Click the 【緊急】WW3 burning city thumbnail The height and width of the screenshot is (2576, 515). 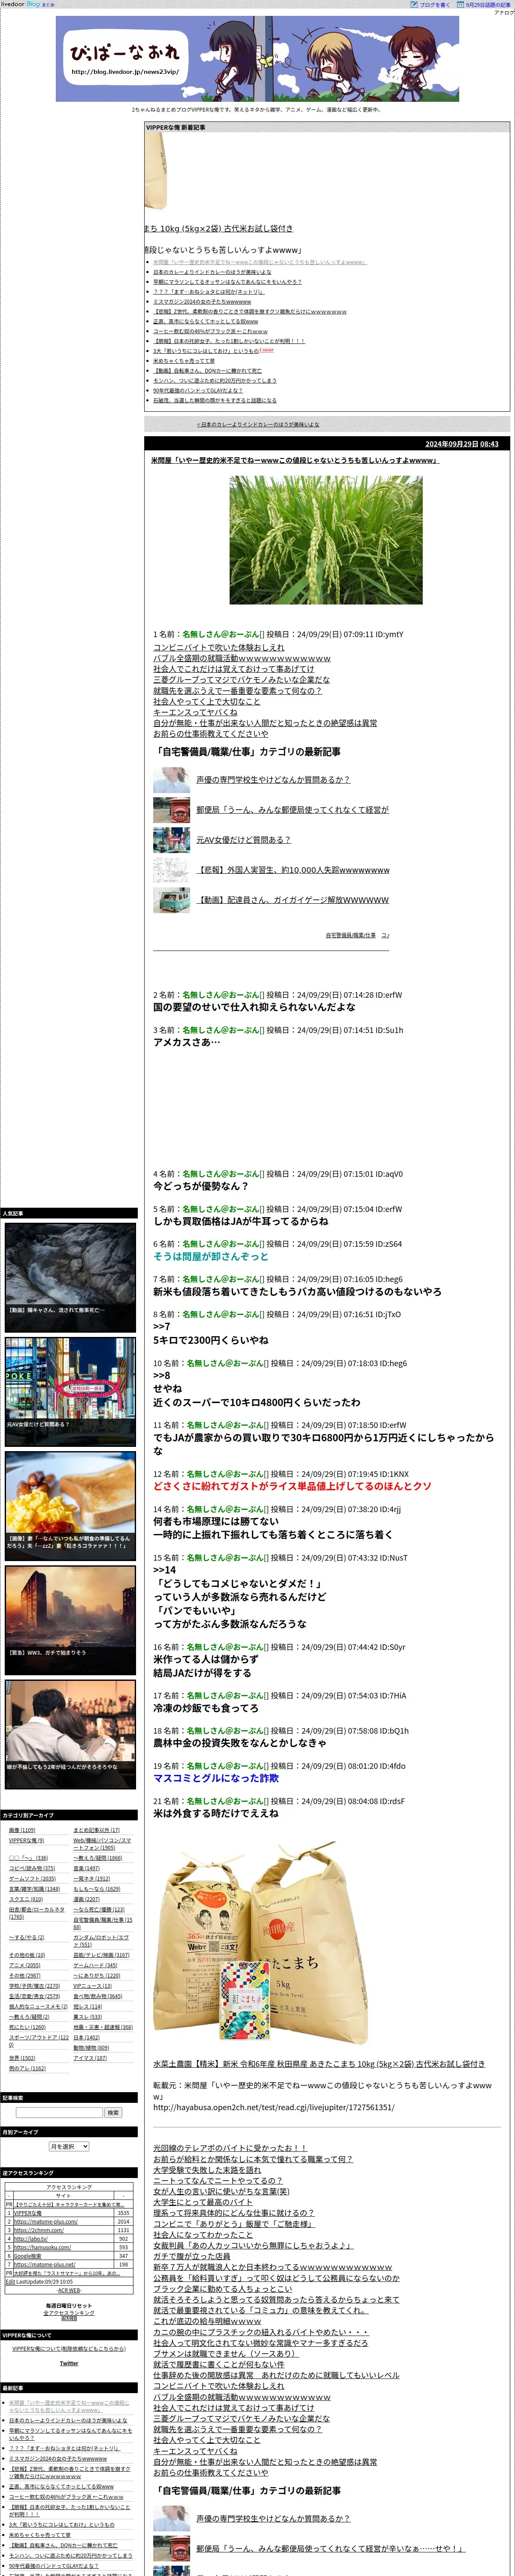[x=70, y=1619]
